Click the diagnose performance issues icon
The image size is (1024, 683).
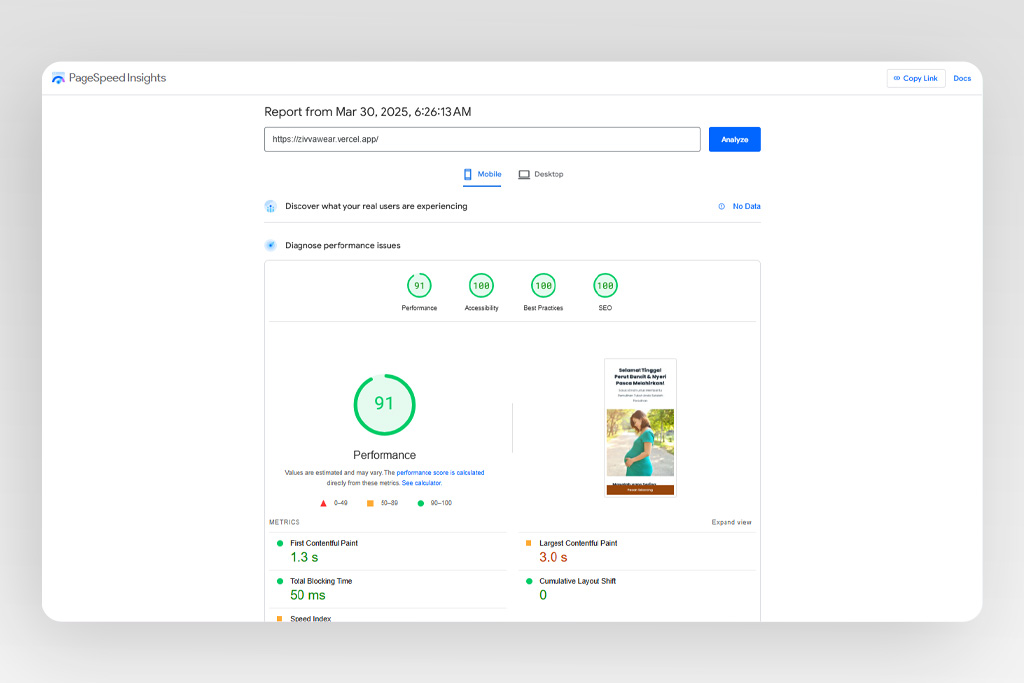click(x=270, y=245)
